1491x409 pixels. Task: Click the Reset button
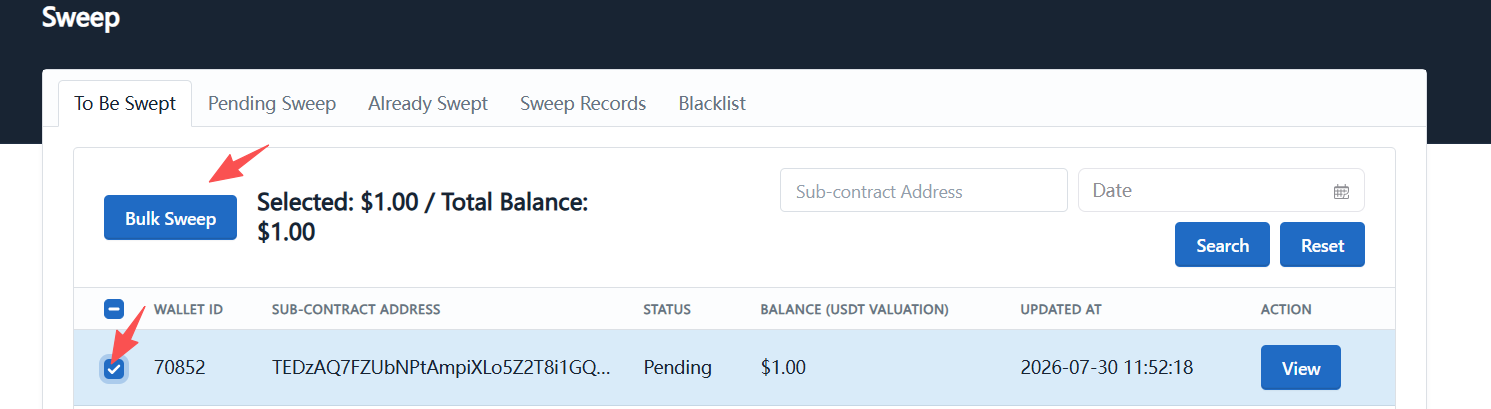[x=1322, y=245]
